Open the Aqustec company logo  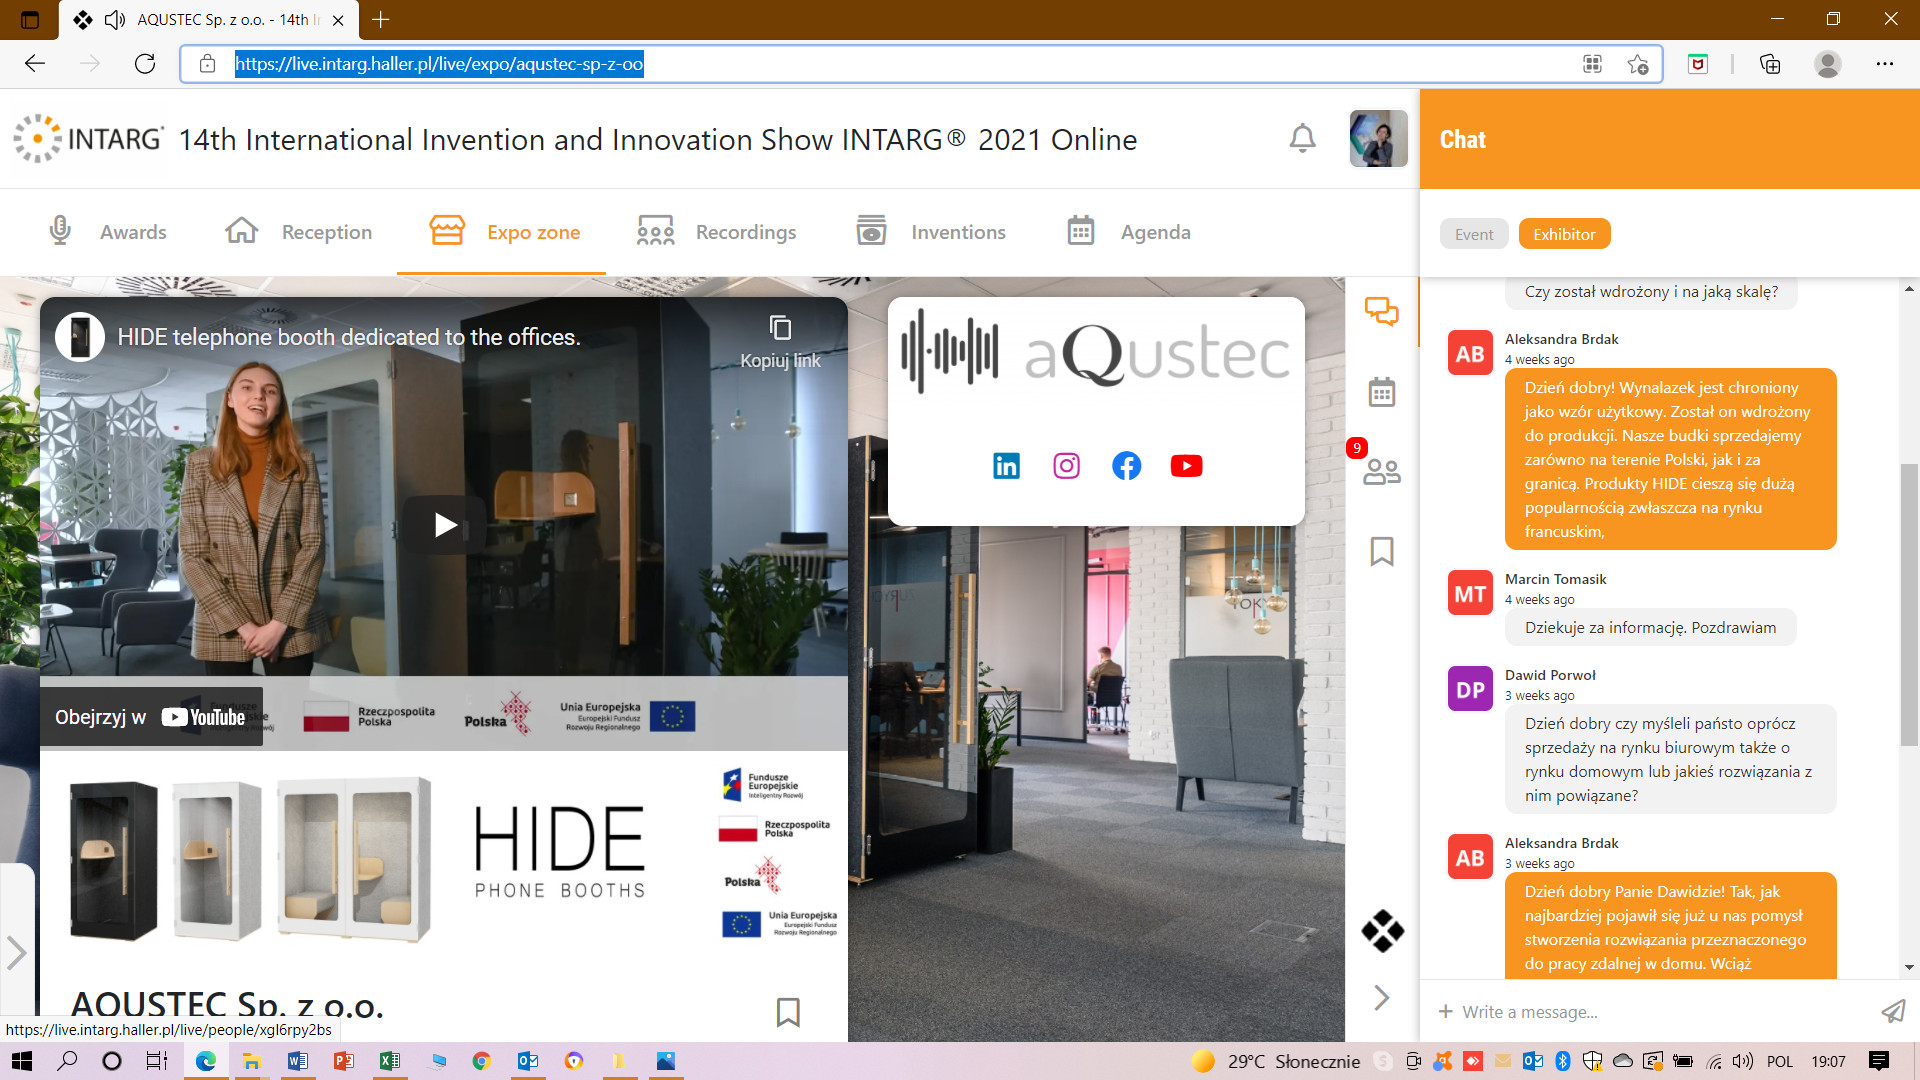(1096, 352)
